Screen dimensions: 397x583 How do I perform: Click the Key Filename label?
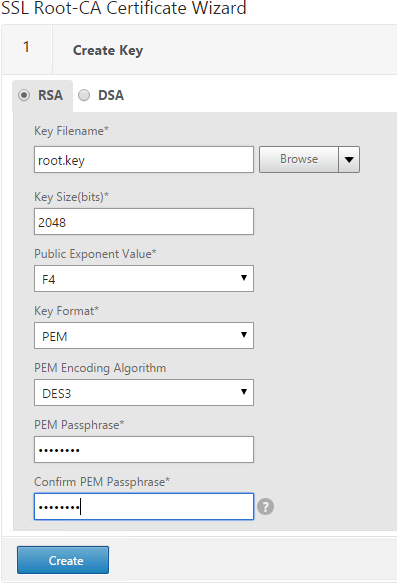(x=71, y=131)
